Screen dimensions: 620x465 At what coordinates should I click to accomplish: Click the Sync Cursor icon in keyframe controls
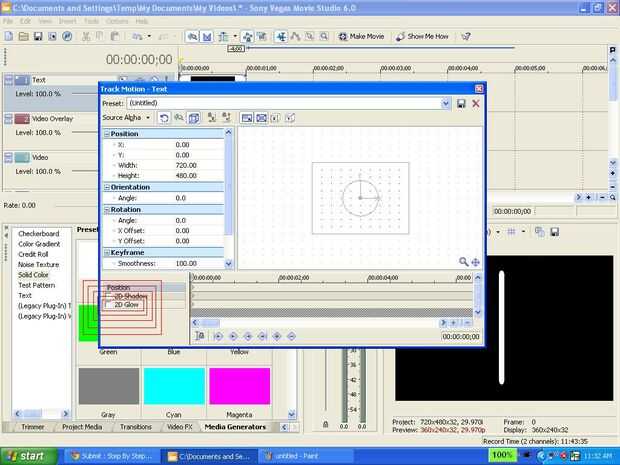(x=200, y=336)
